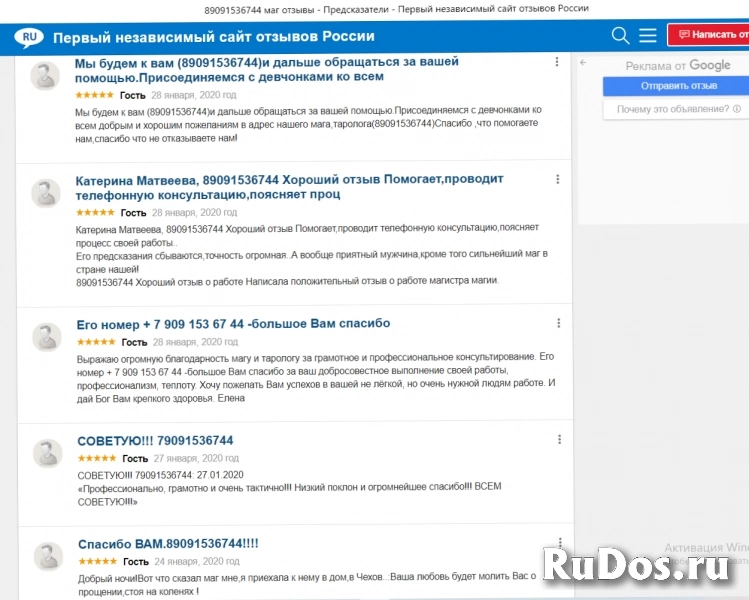
Task: Click the RU speech bubble site logo
Action: tap(28, 37)
